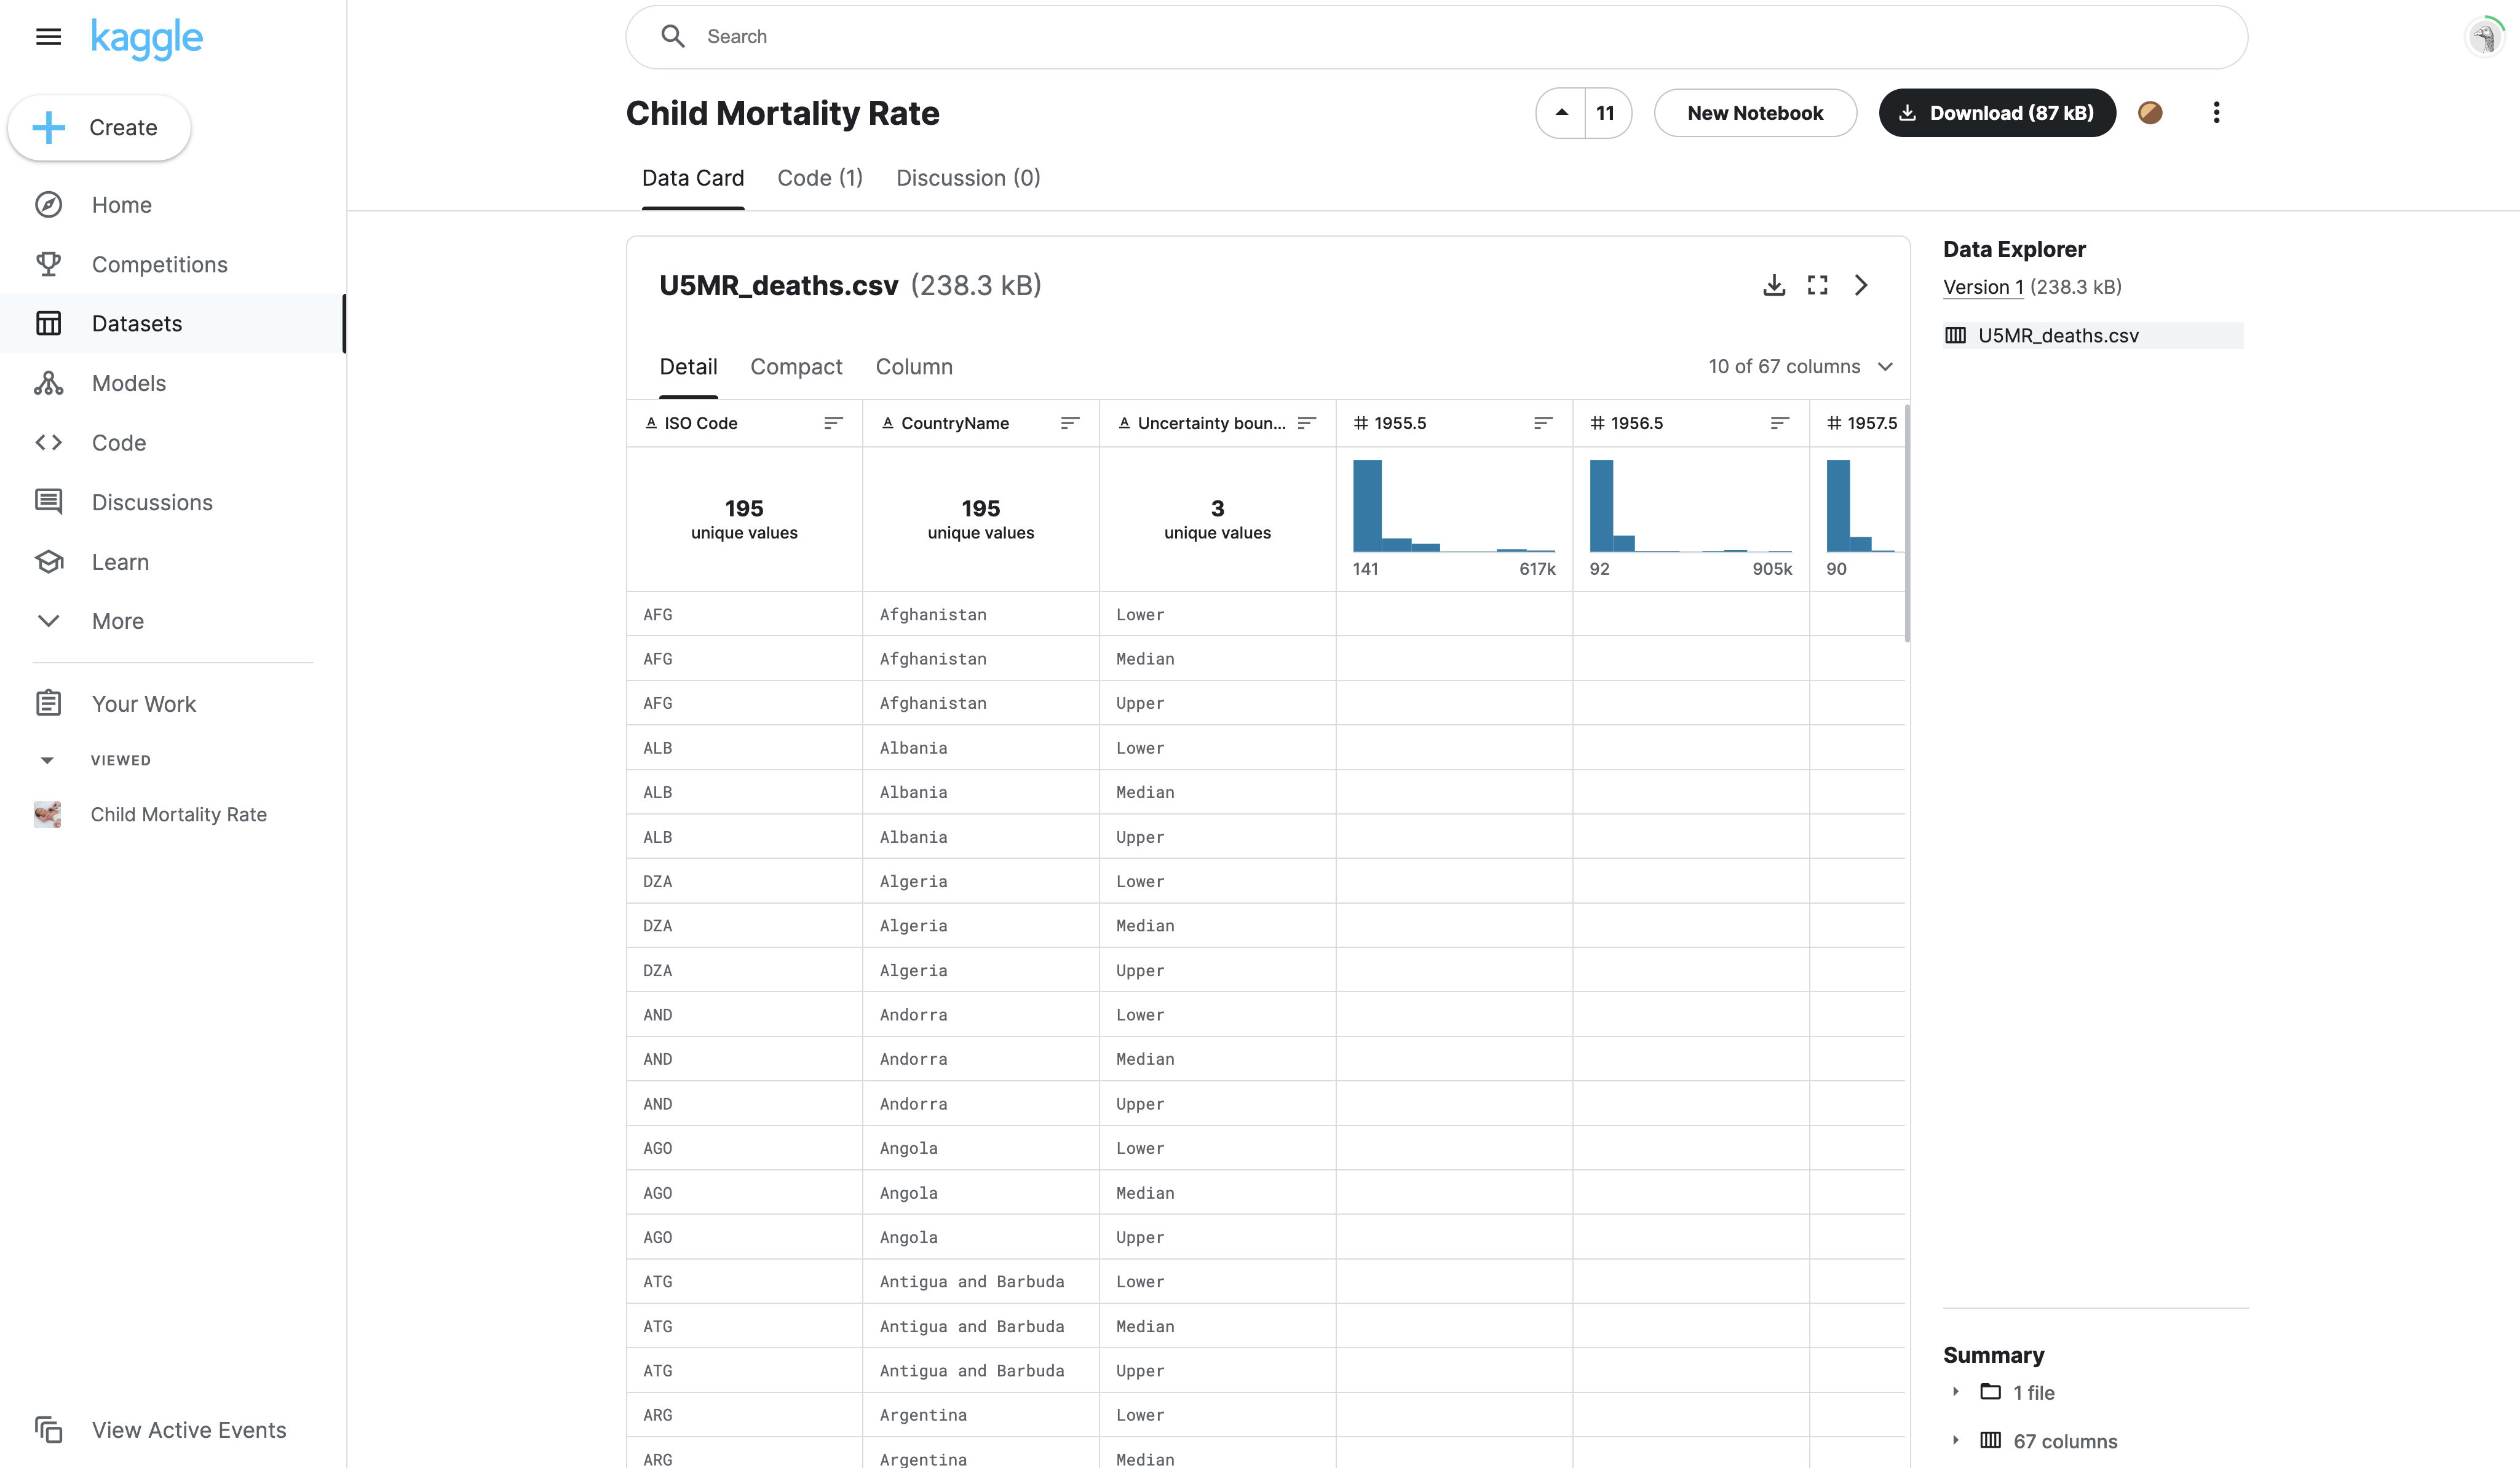Screen dimensions: 2520x1468
Task: Open the three-dot more options menu
Action: 2216,113
